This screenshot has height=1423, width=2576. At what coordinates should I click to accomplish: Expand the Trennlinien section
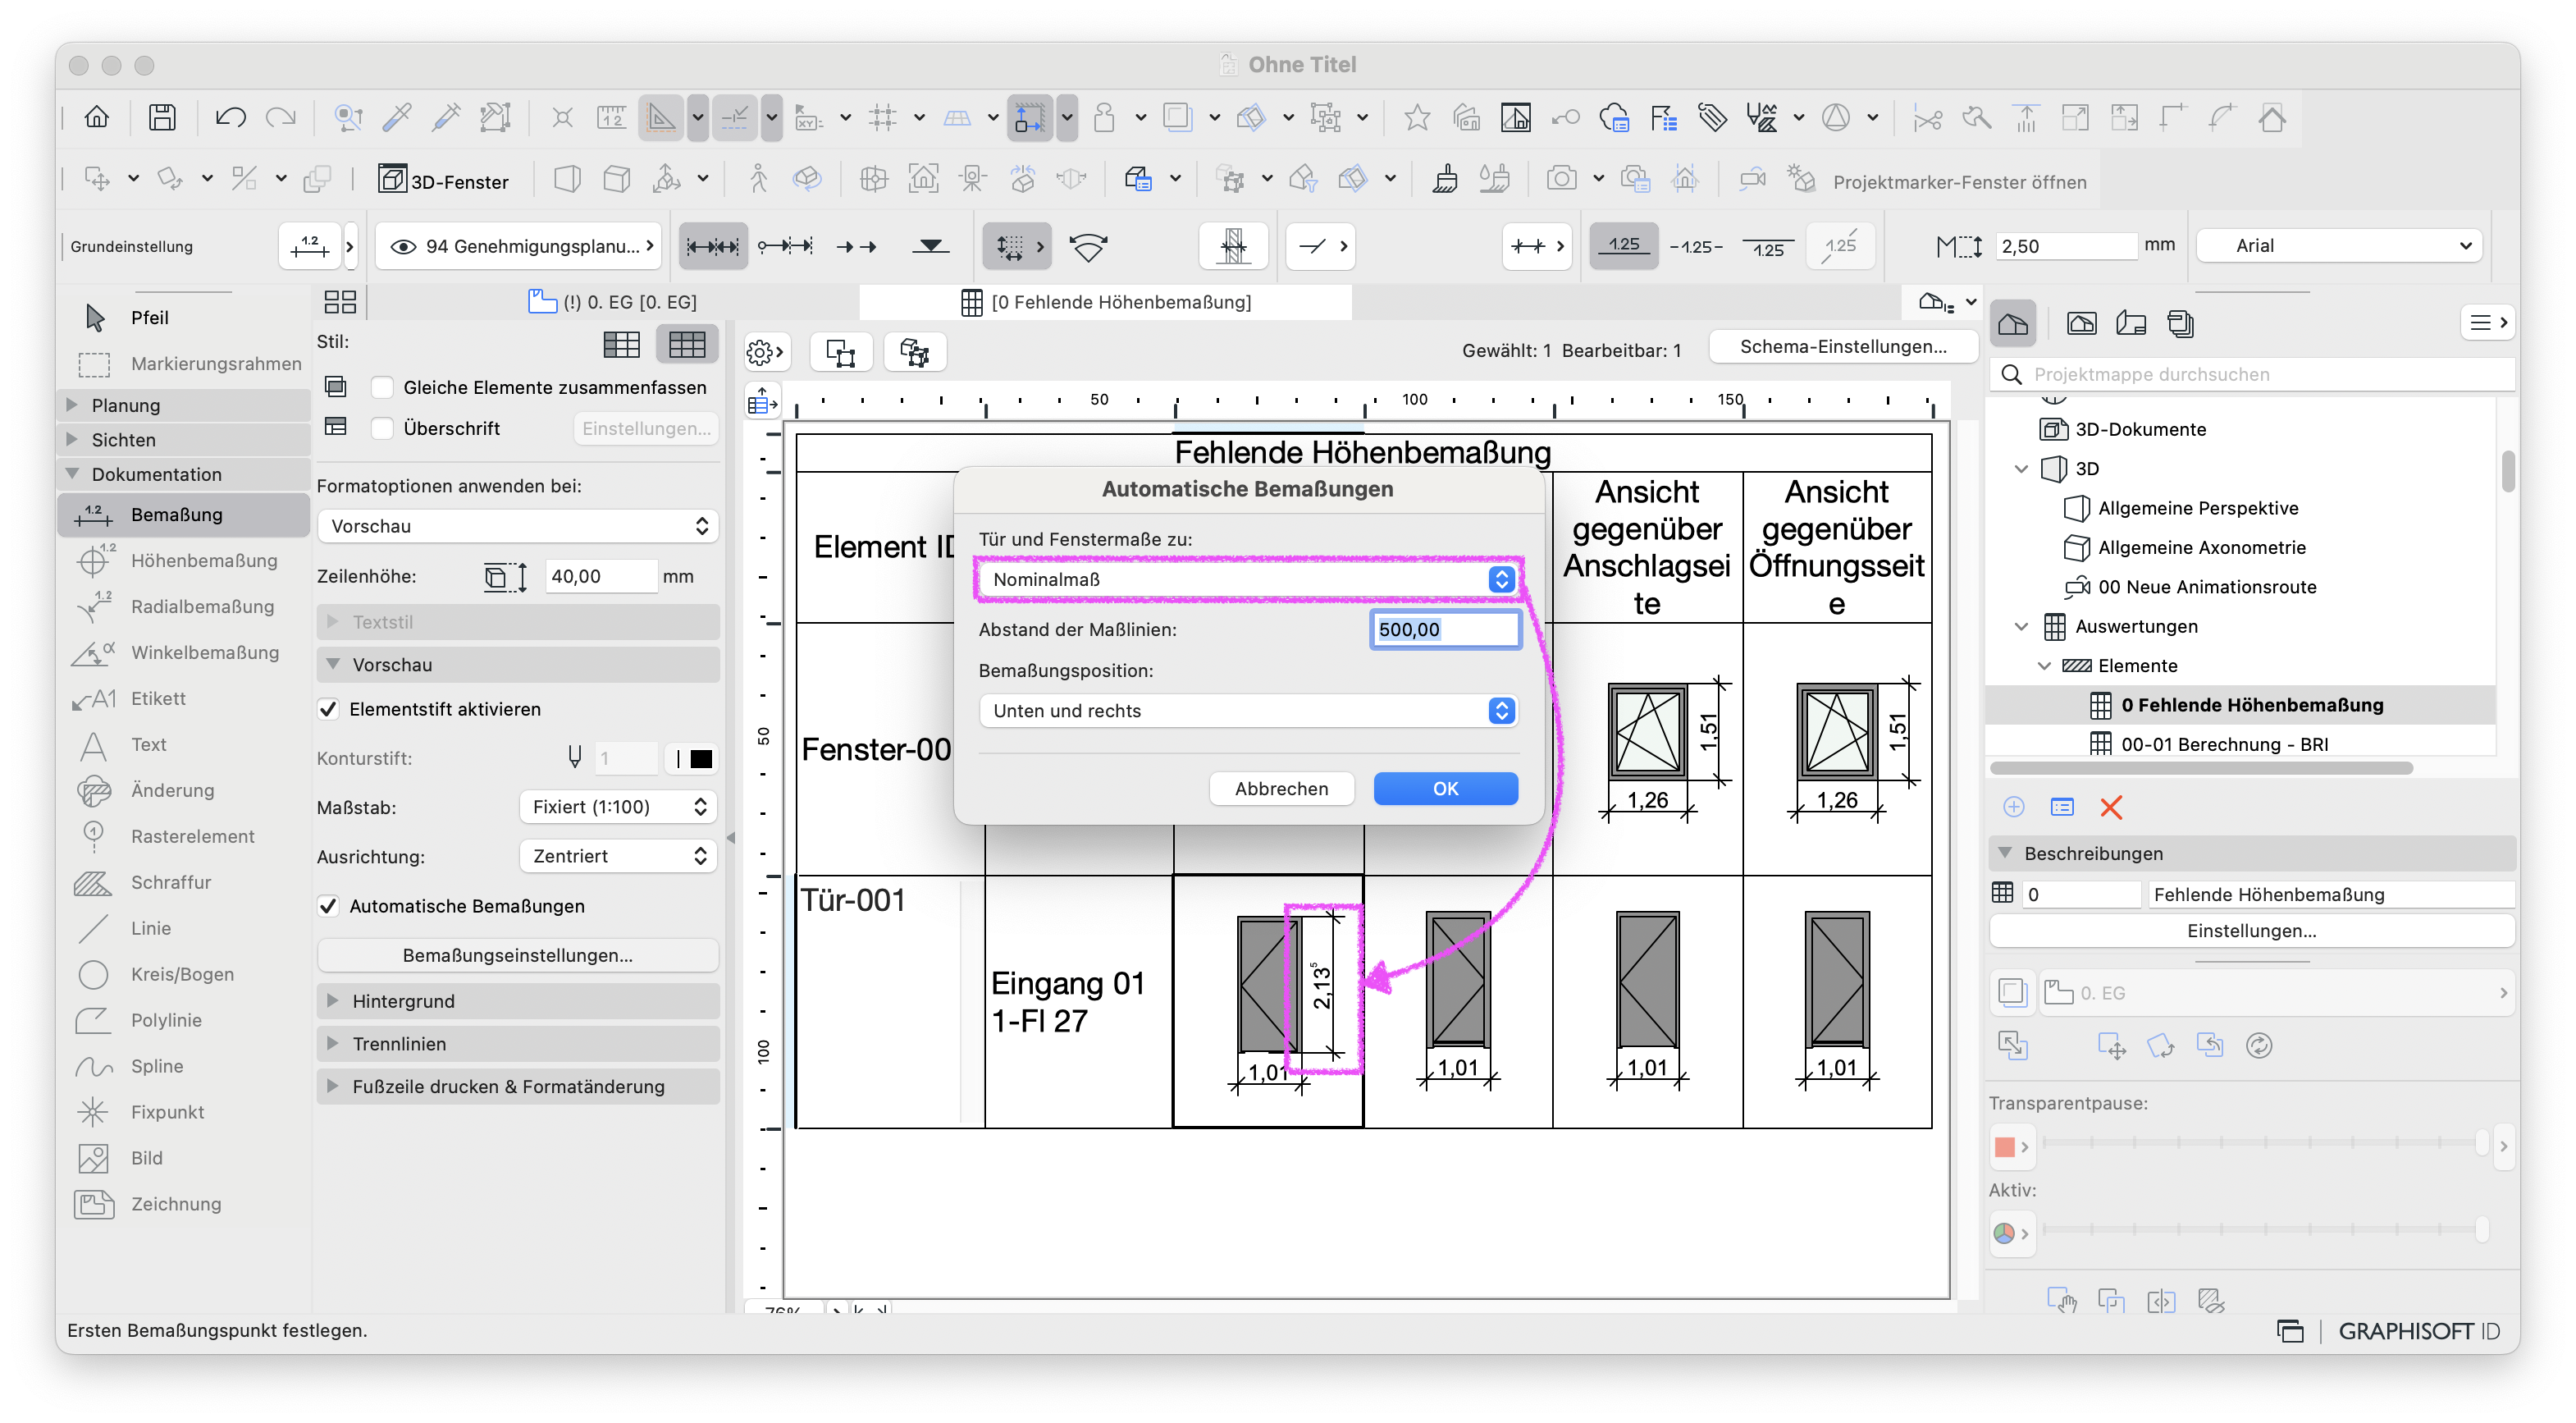point(518,1044)
